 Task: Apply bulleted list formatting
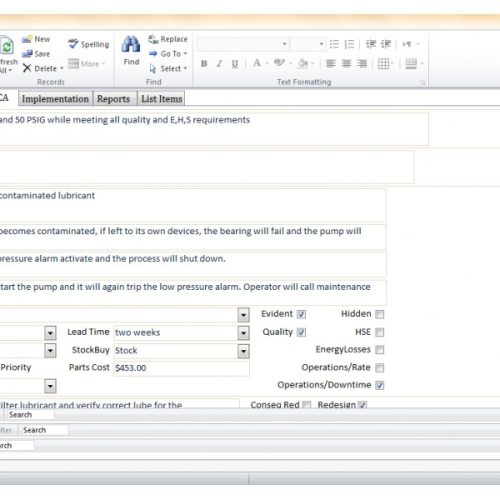click(334, 44)
